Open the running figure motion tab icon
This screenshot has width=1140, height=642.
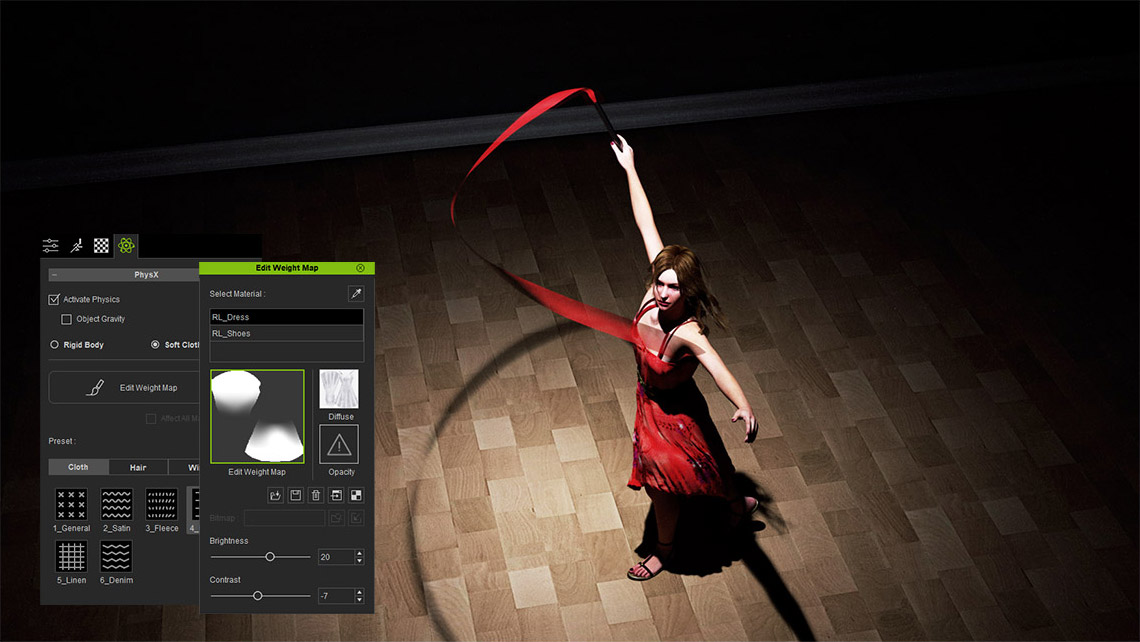tap(76, 246)
